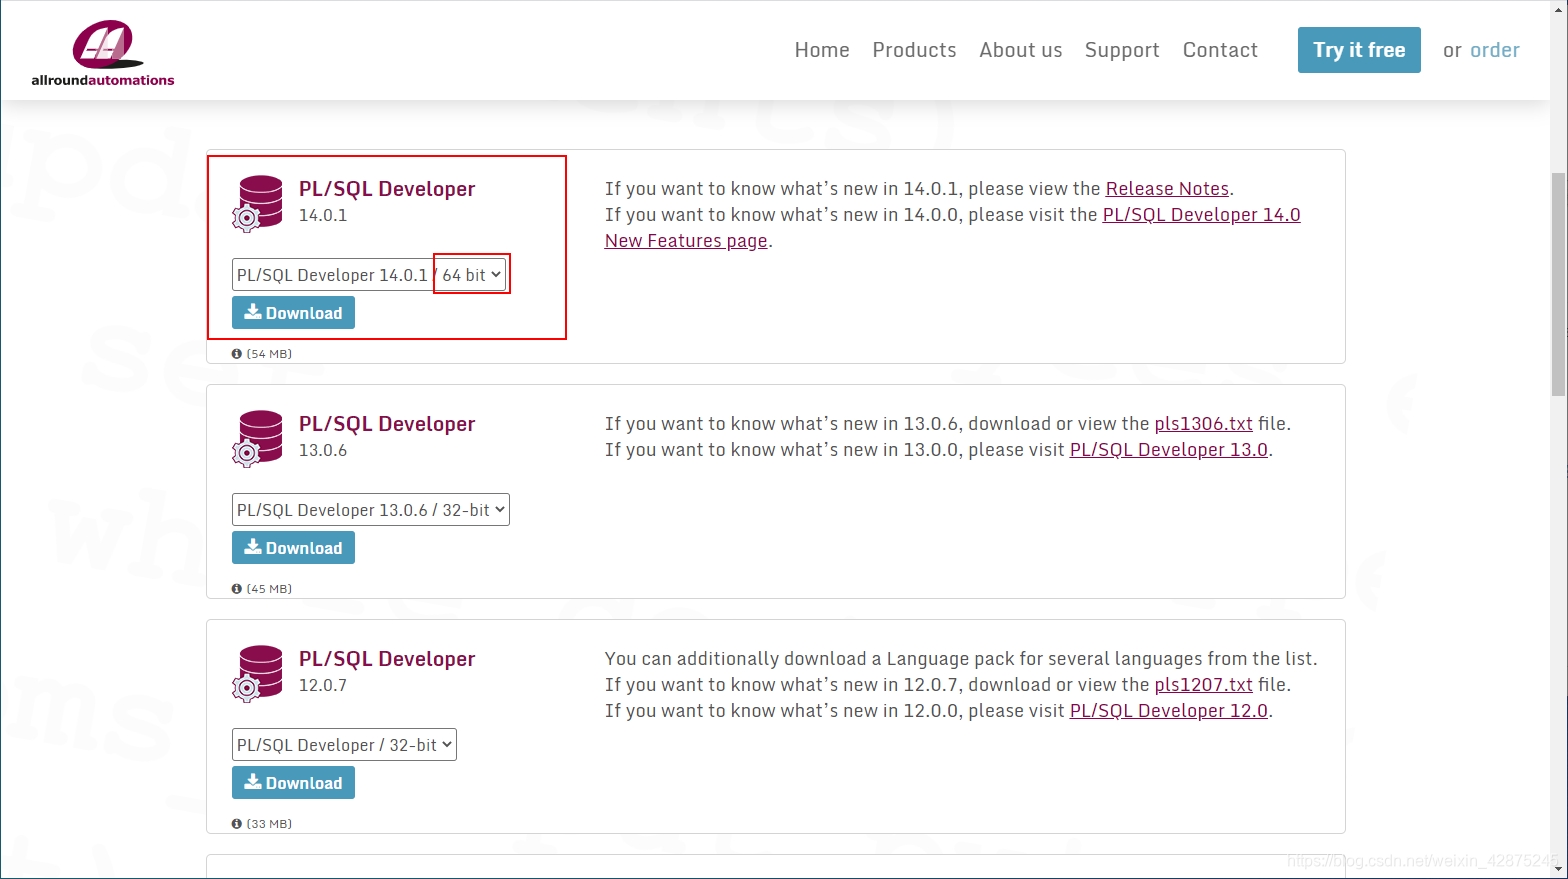Click the PL/SQL Developer 13.0.6 heading

[x=387, y=424]
